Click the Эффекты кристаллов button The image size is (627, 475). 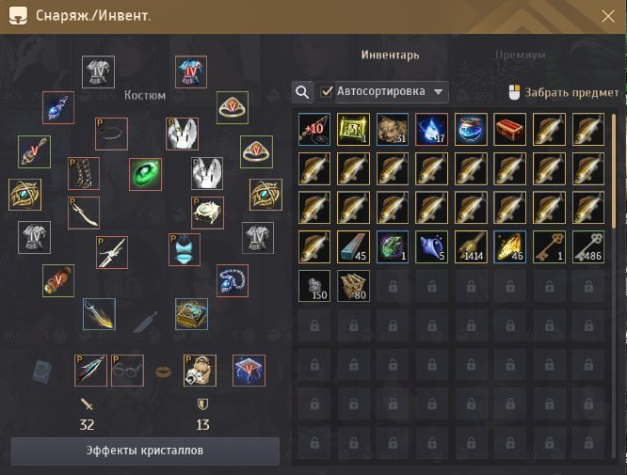[x=145, y=451]
